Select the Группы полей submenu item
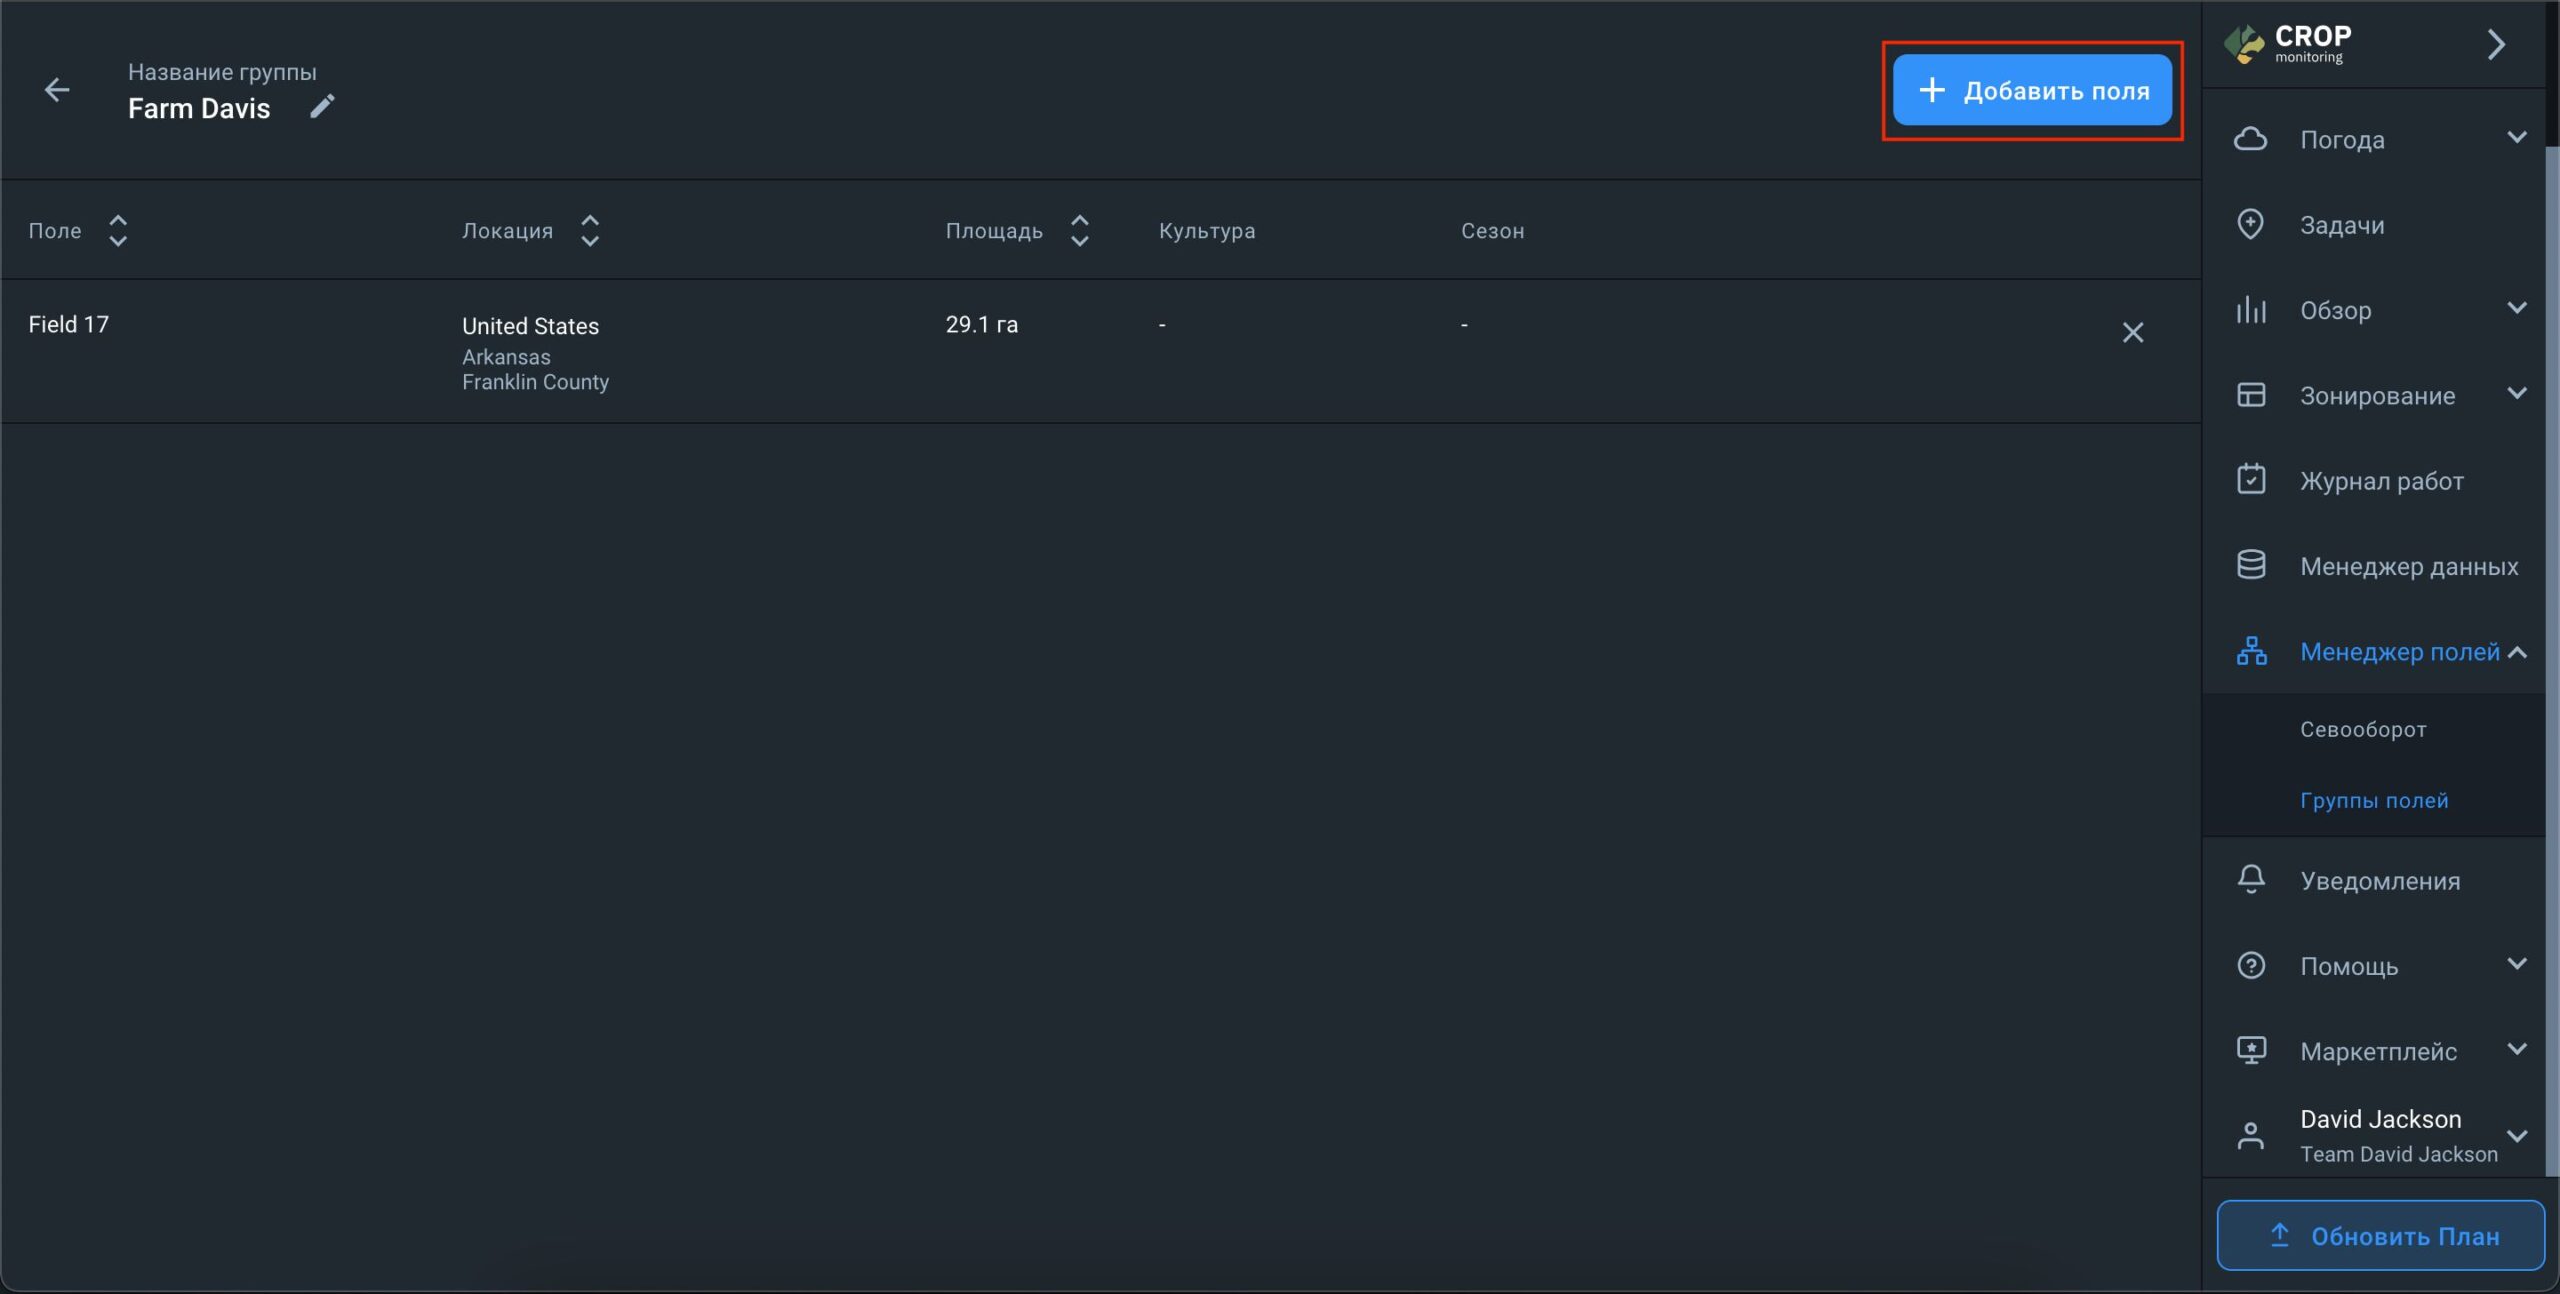 [x=2373, y=800]
